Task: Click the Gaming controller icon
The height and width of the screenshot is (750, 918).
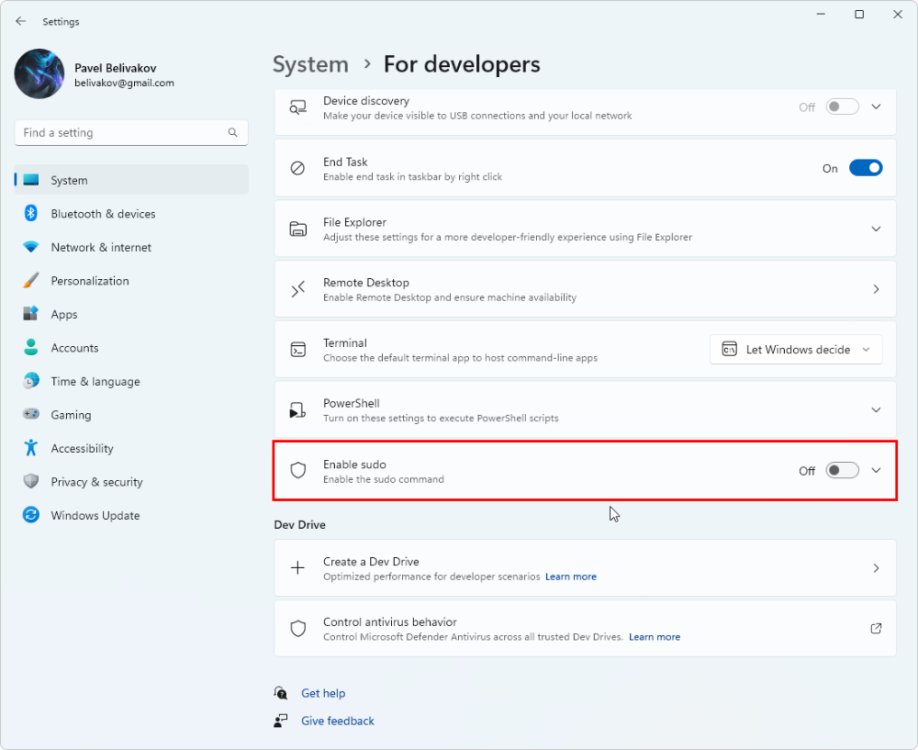Action: tap(31, 415)
